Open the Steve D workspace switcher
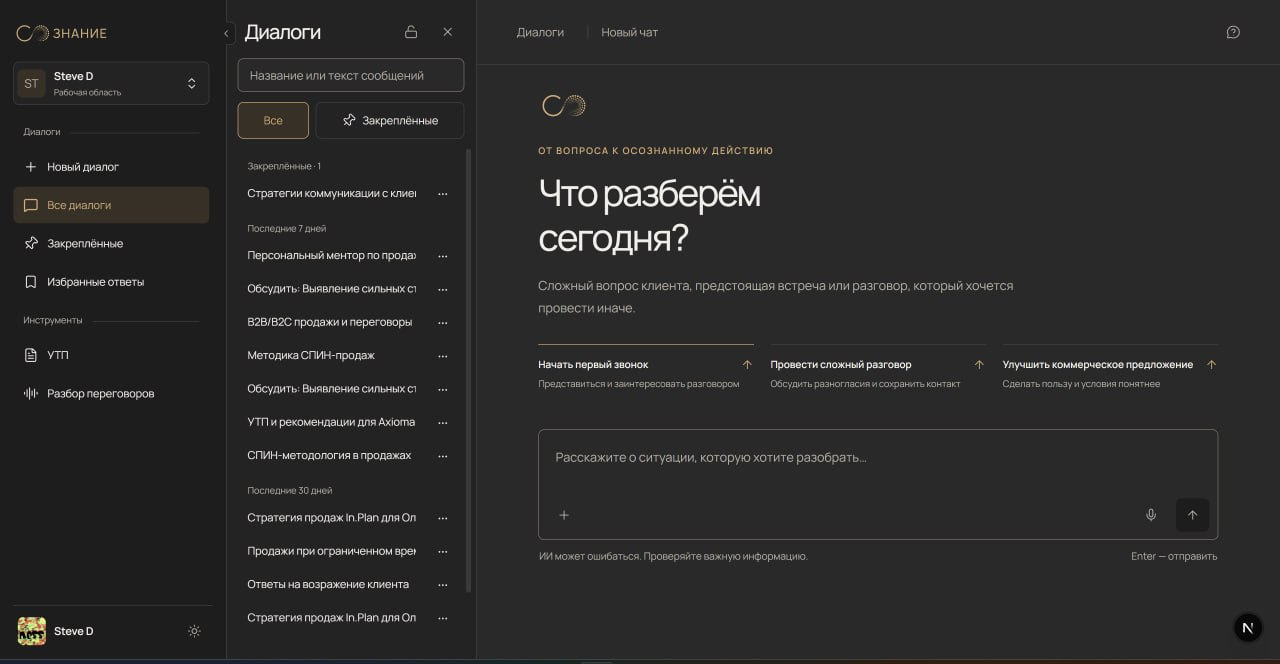 point(111,83)
